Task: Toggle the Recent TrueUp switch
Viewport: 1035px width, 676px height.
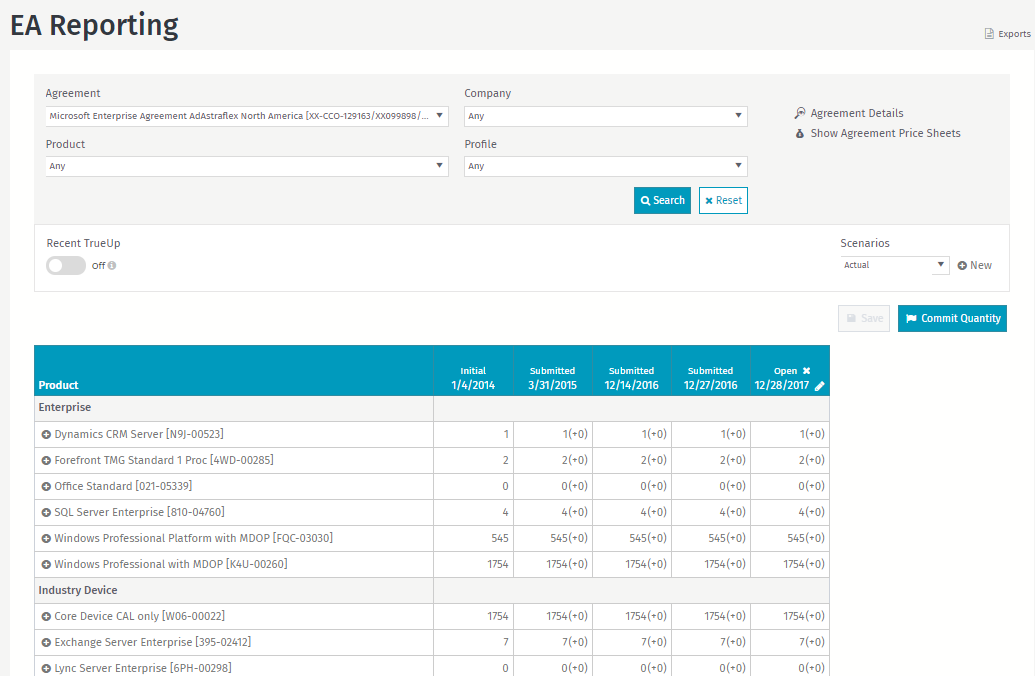Action: pos(66,265)
